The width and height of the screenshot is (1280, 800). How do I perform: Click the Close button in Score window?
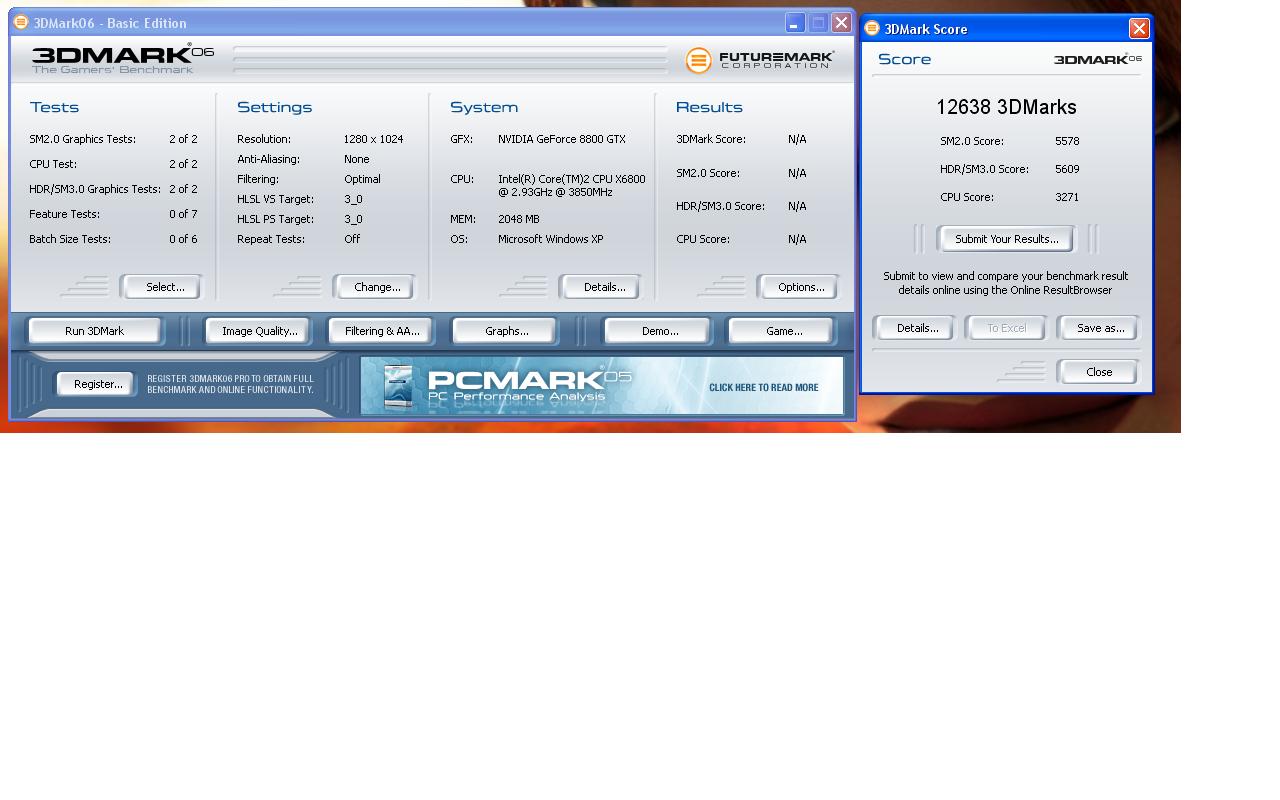click(1099, 372)
